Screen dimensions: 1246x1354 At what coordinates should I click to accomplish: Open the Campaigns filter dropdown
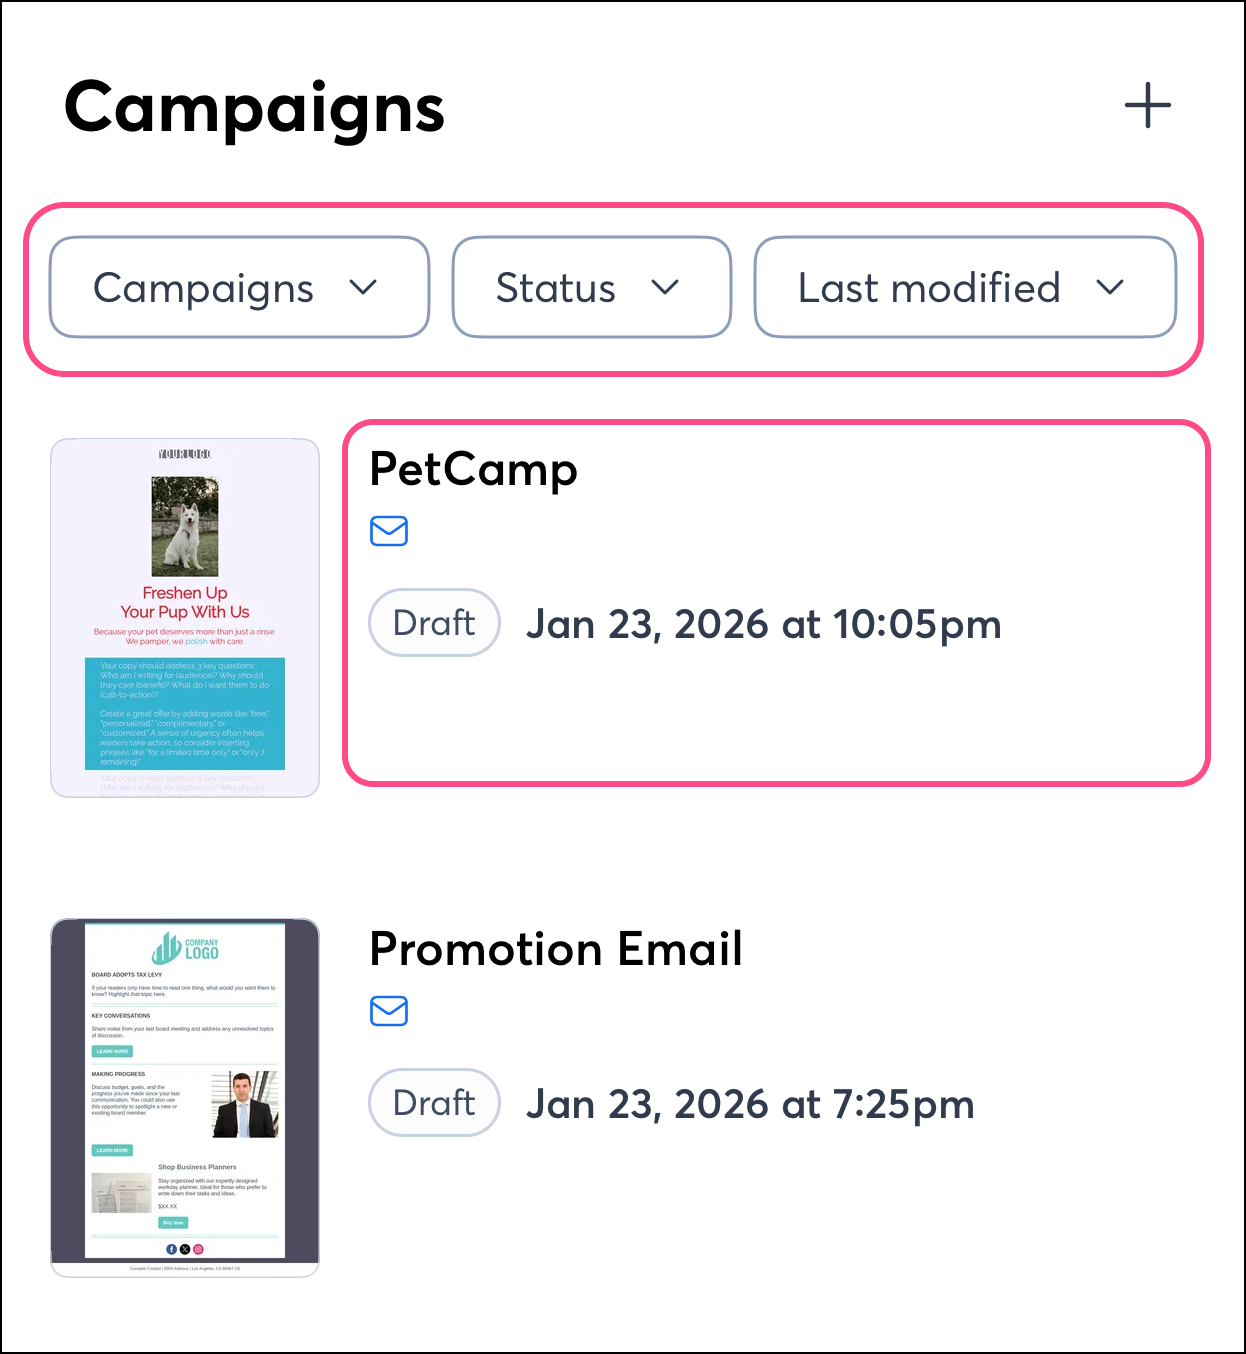point(239,287)
